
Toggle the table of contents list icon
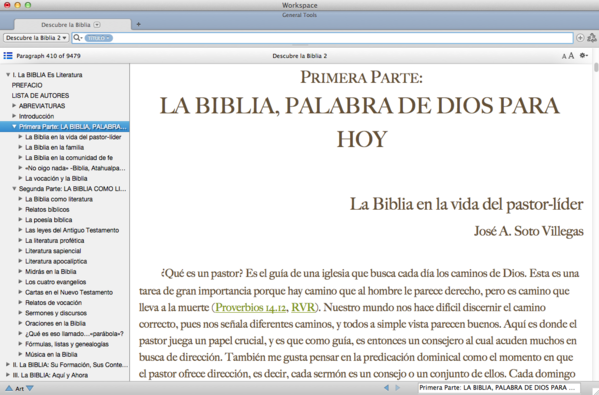click(8, 56)
